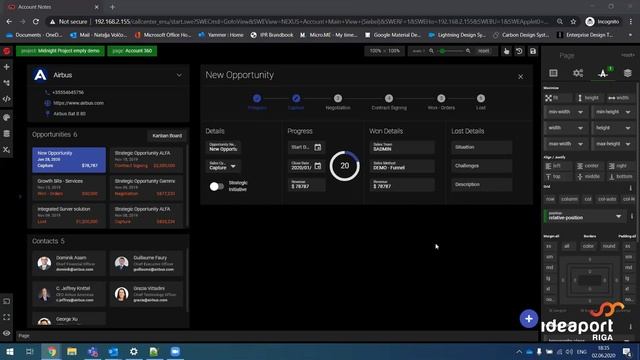
Task: Open the max-height dropdown
Action: coord(613,144)
